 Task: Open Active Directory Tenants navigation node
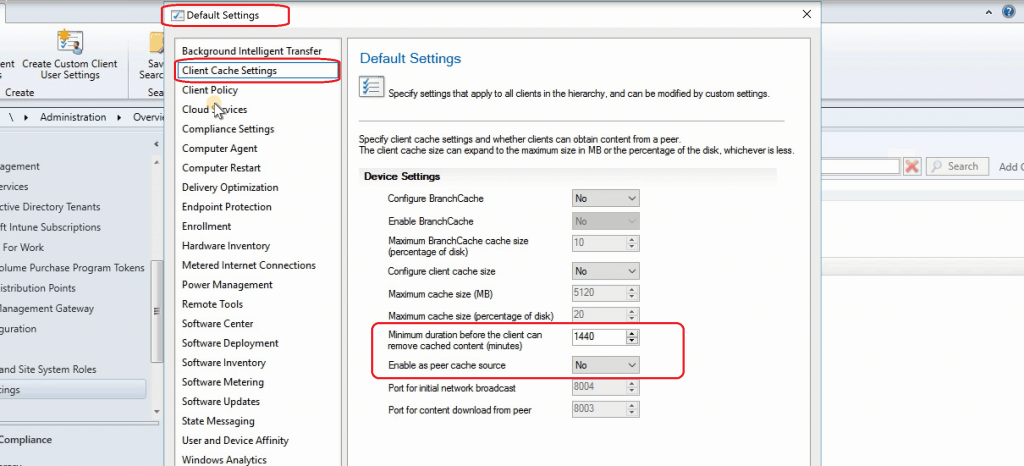[50, 207]
